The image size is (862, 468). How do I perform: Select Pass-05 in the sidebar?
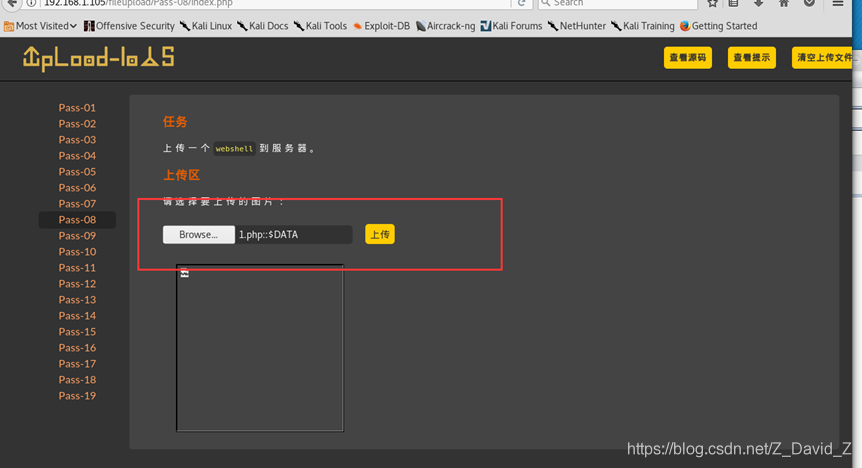[77, 172]
